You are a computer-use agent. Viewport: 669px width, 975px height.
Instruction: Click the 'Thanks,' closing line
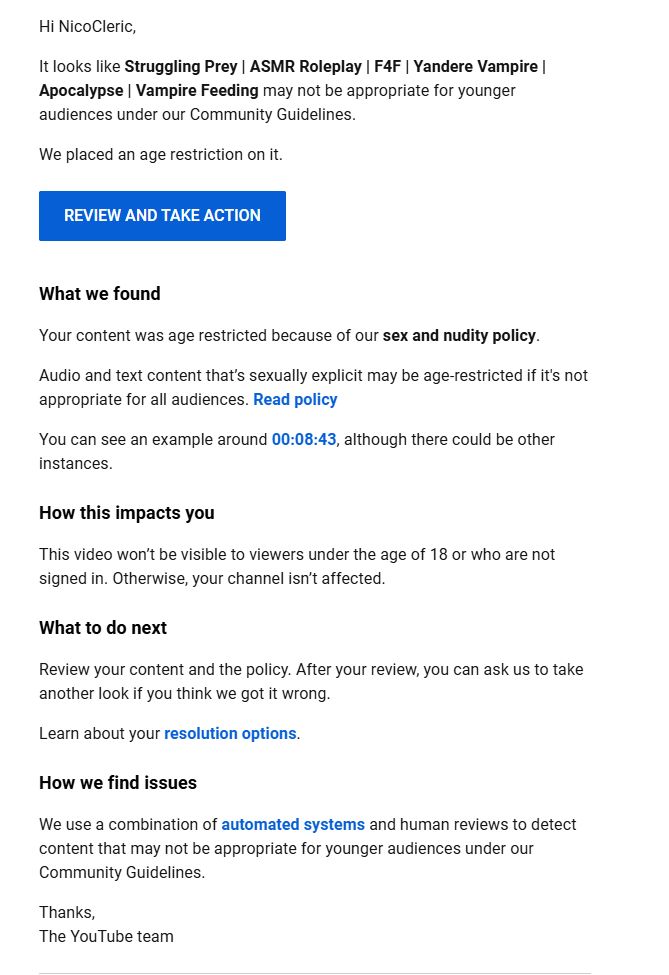(67, 912)
